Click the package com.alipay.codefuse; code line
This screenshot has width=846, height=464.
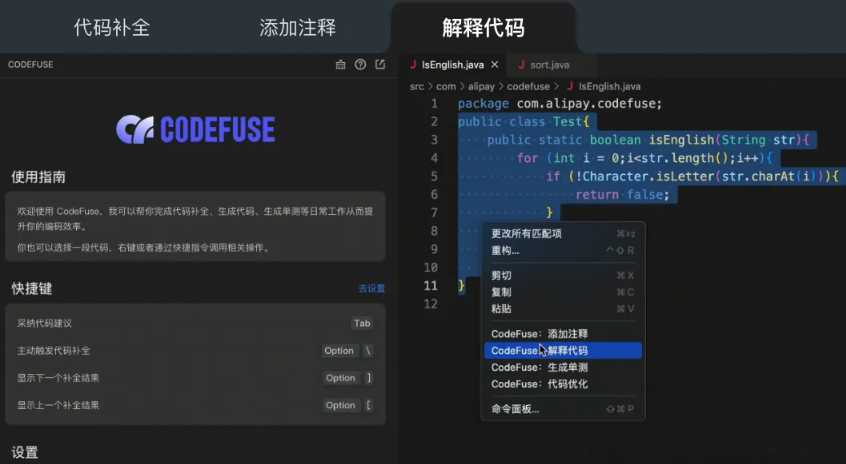tap(560, 104)
